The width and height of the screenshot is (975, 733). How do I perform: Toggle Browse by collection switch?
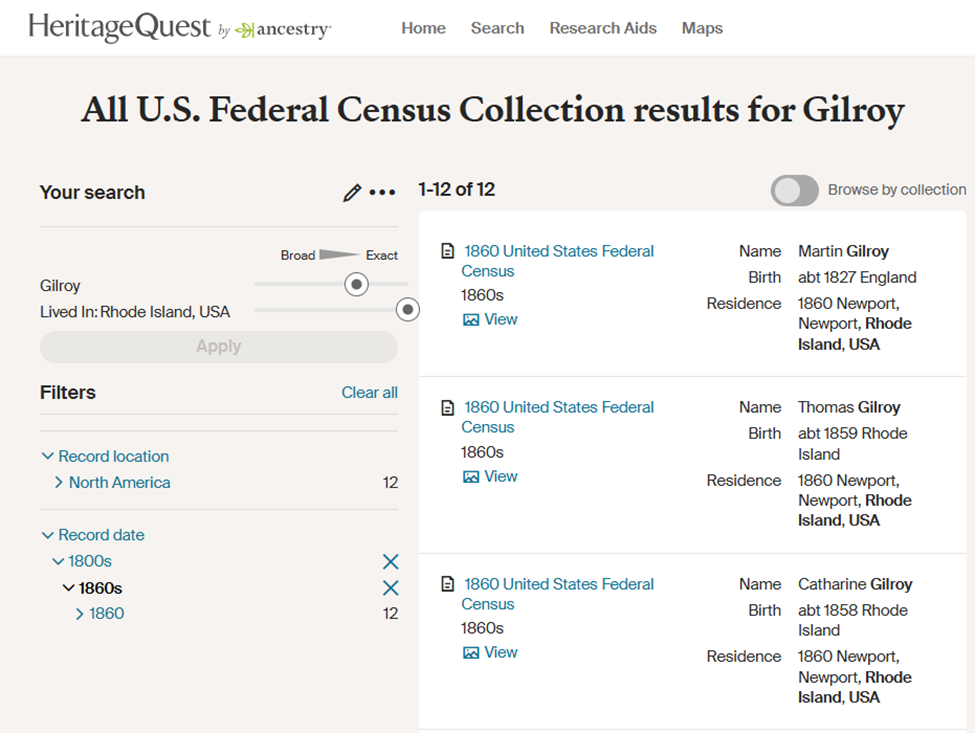coord(795,190)
